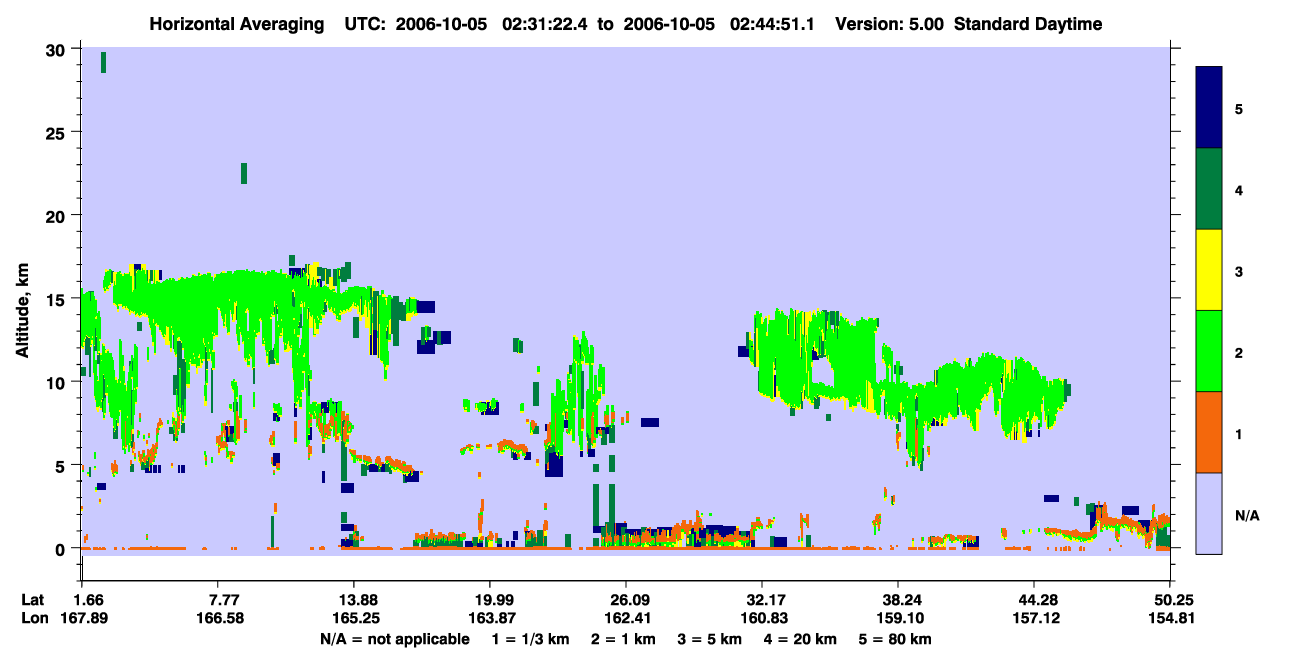The width and height of the screenshot is (1300, 667).
Task: Click the 'N/A = not applicable' legend note
Action: click(394, 639)
